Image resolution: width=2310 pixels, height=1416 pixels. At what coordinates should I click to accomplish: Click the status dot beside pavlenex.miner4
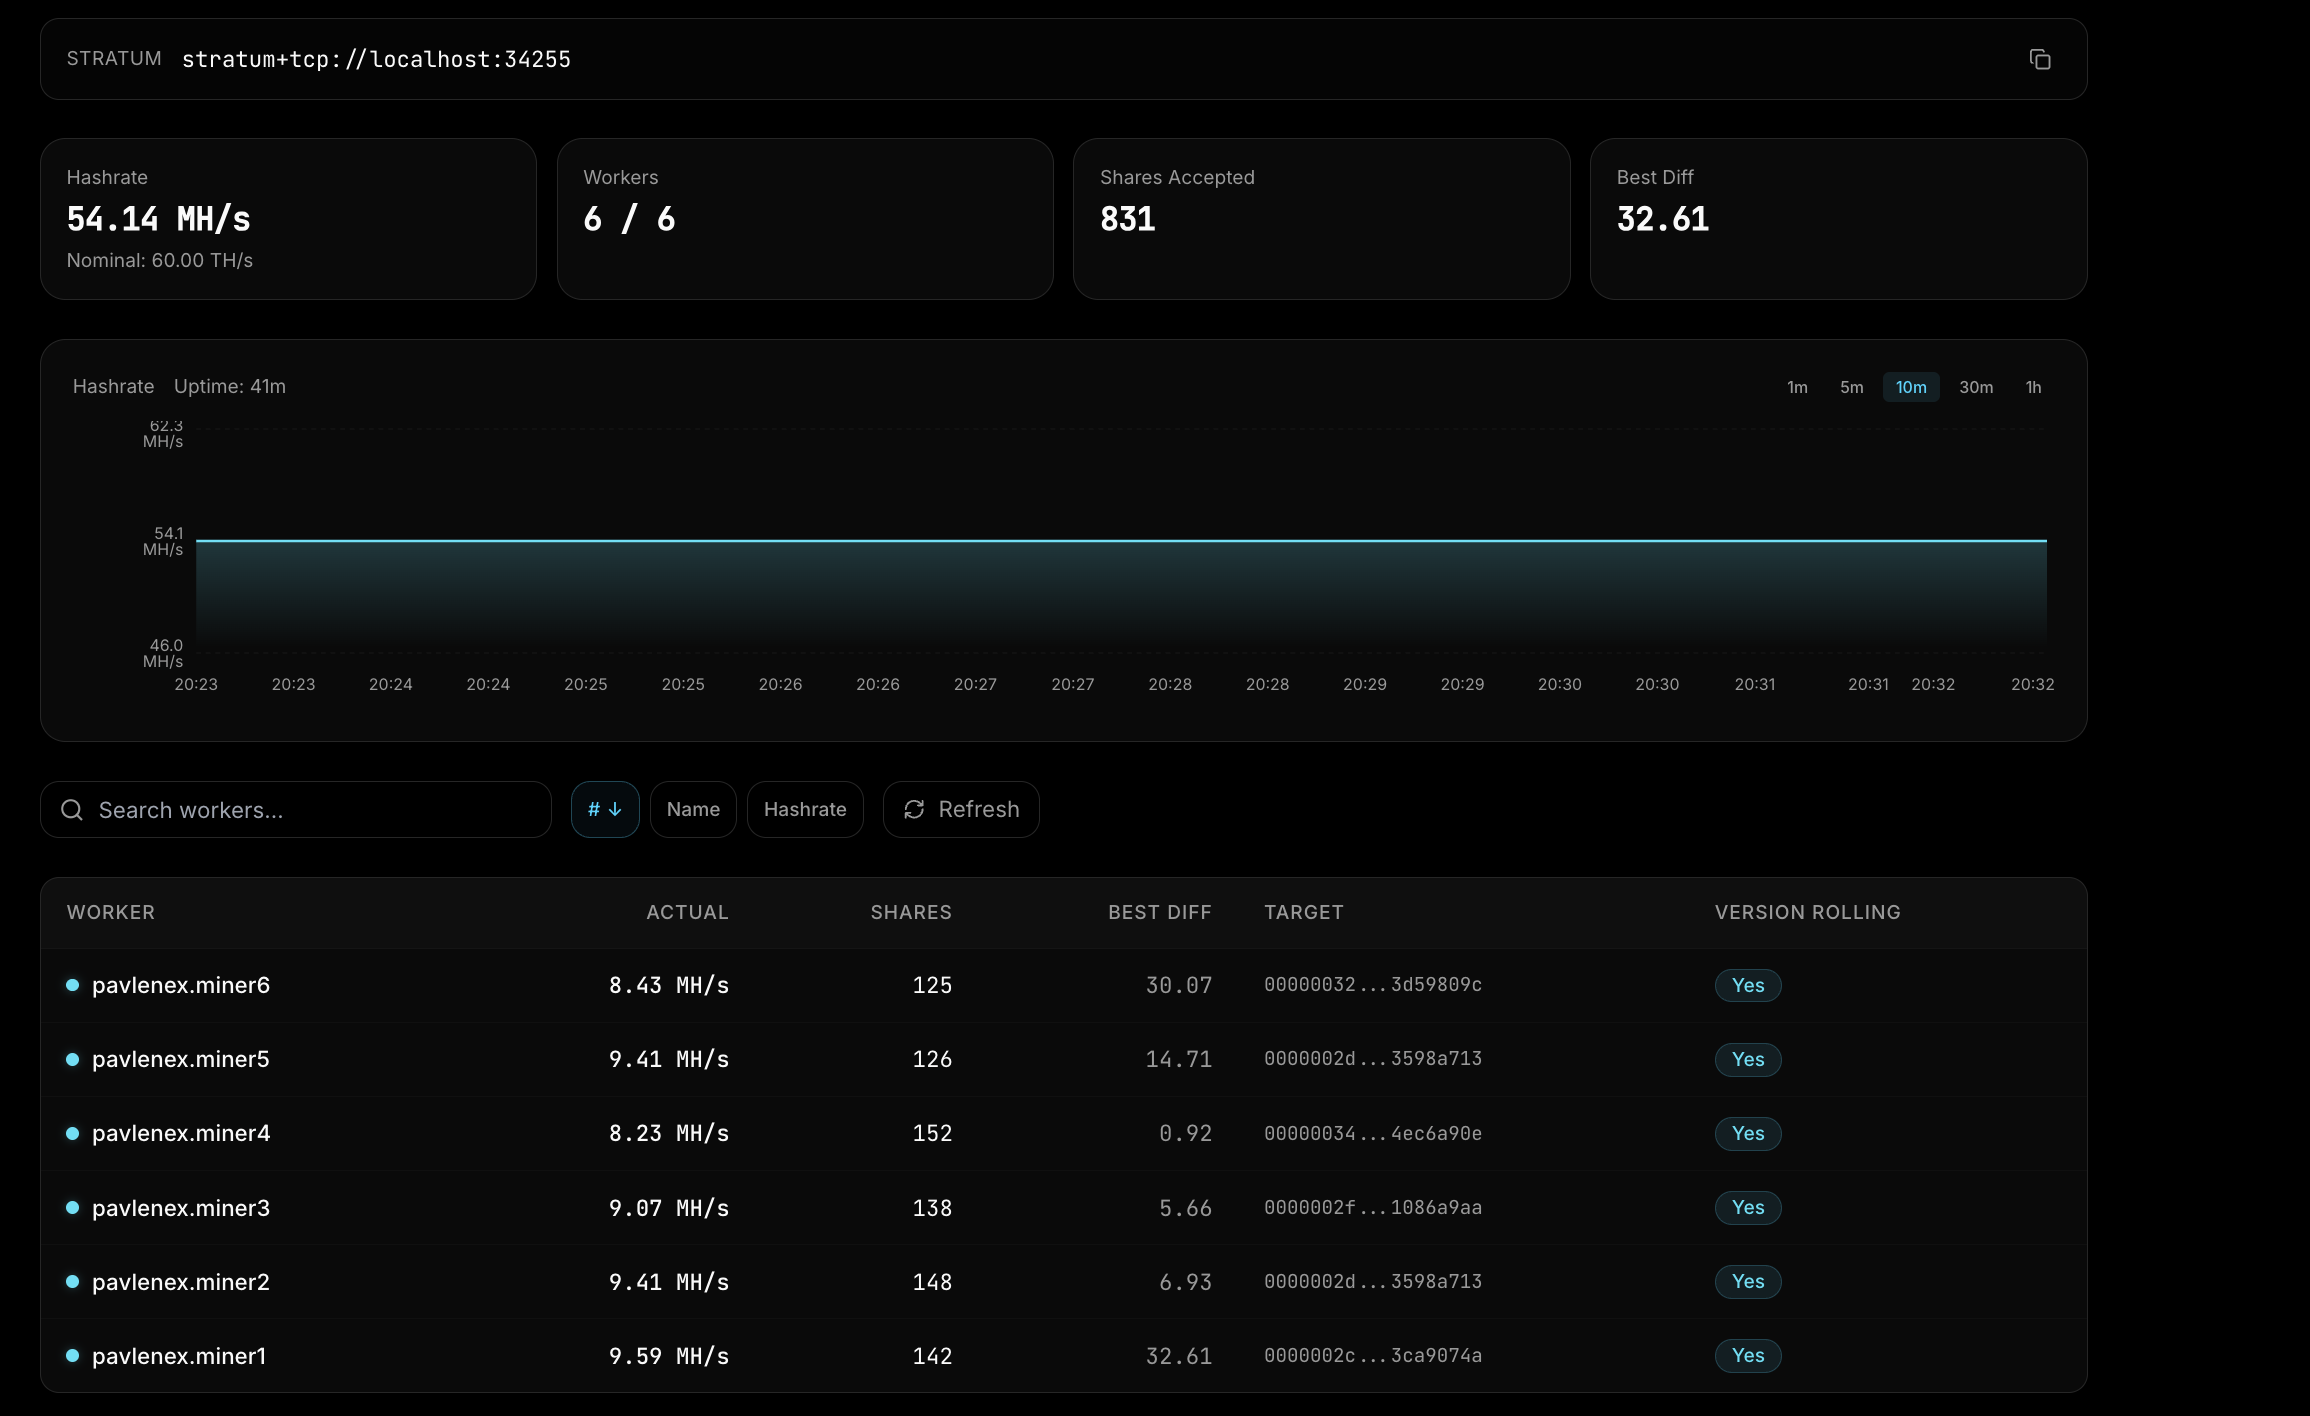(x=72, y=1134)
